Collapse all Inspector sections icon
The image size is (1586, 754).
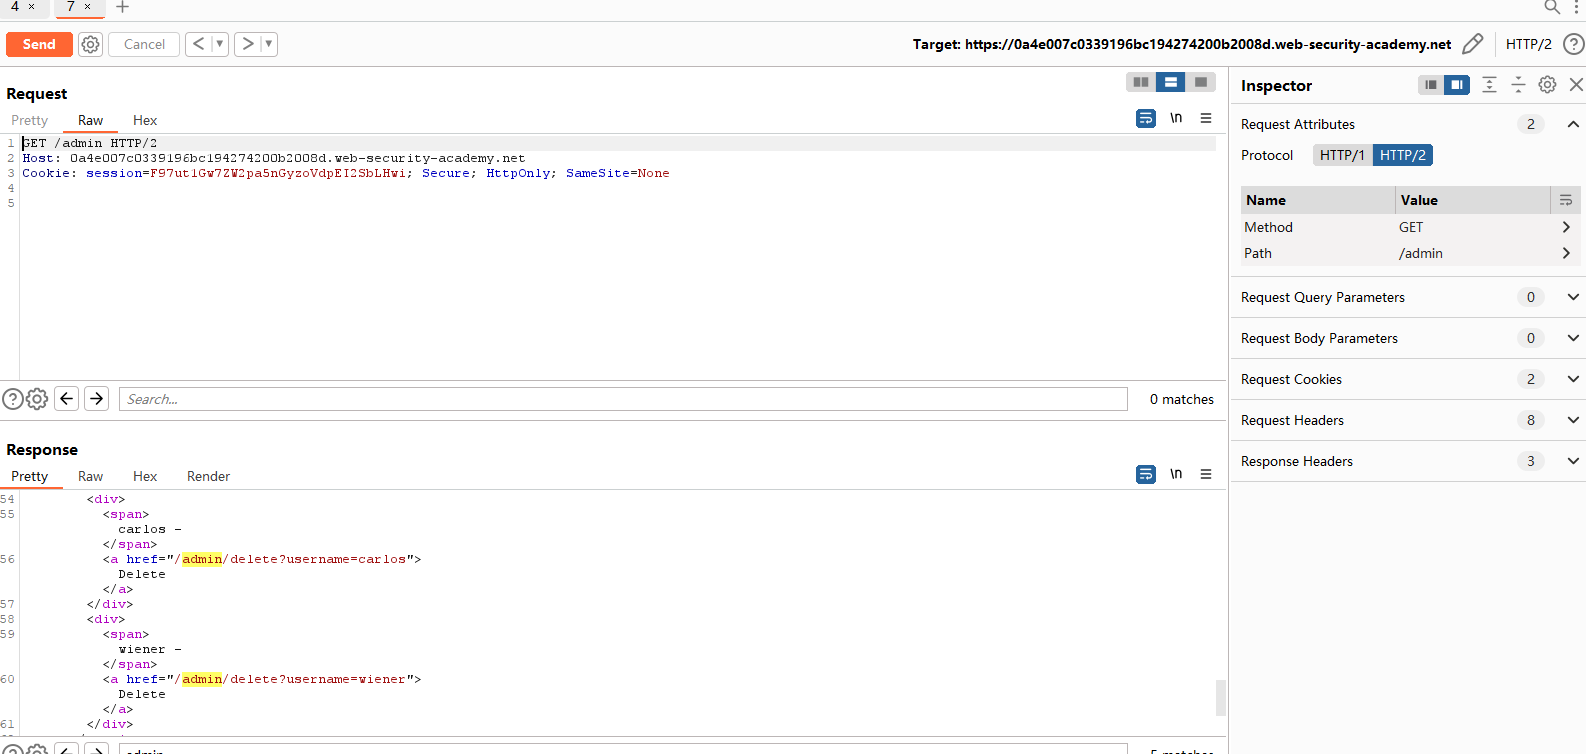[1518, 85]
